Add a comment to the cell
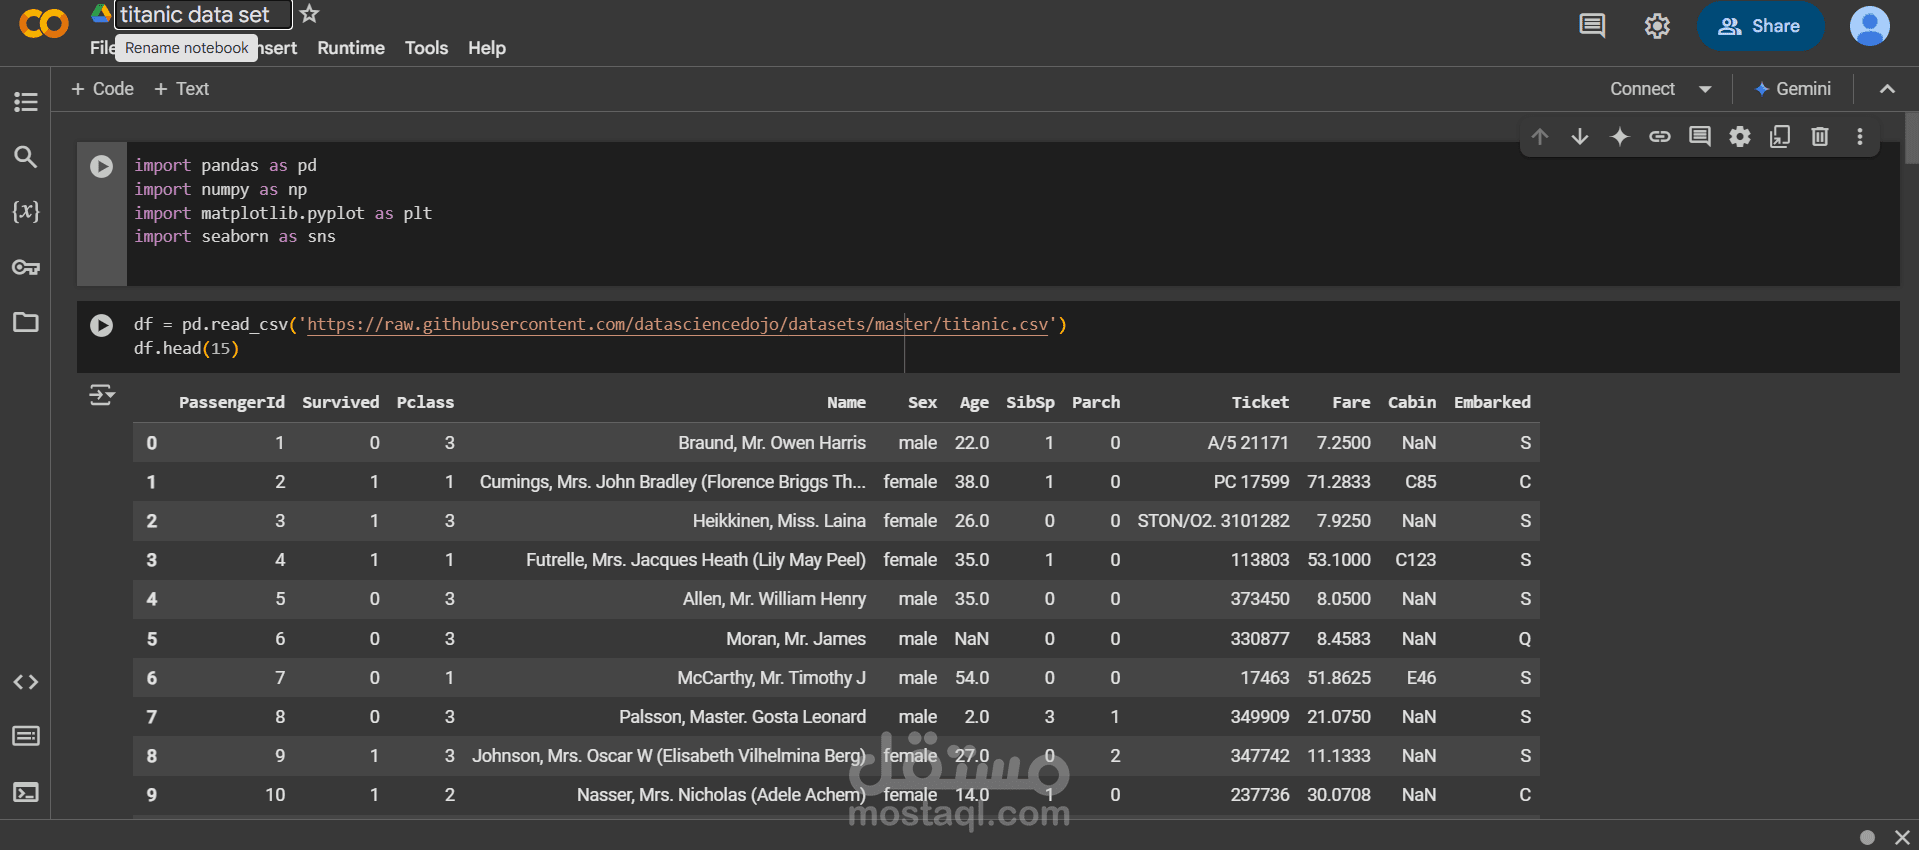1919x850 pixels. coord(1700,137)
